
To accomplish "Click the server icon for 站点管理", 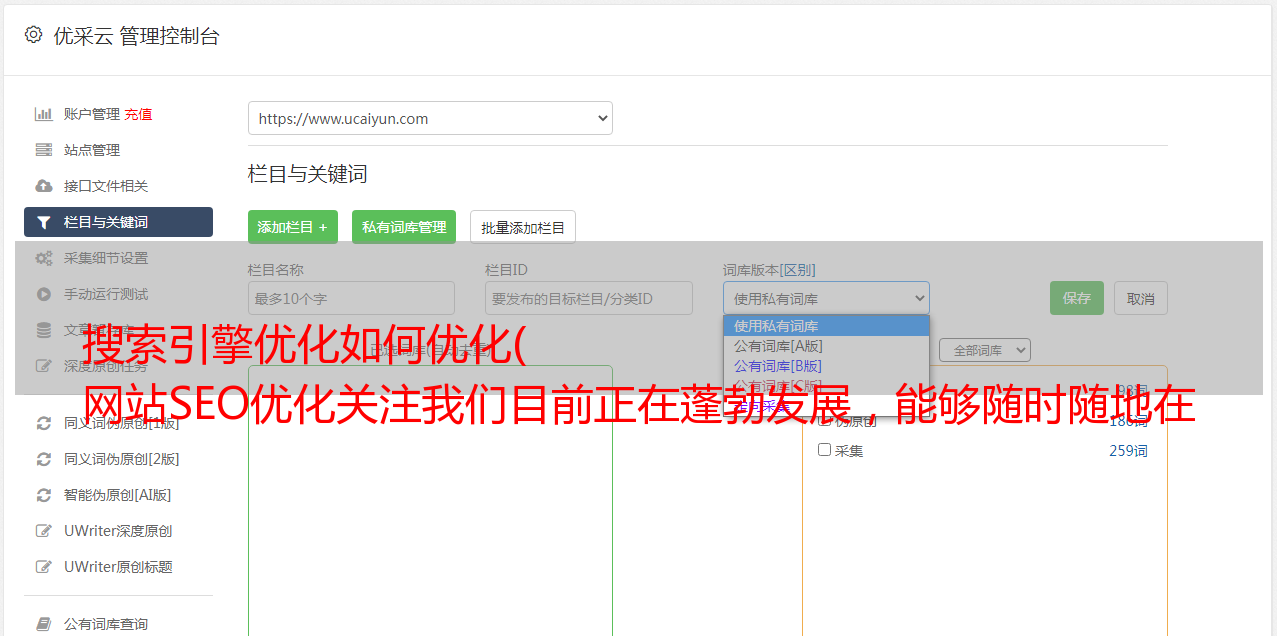I will (x=44, y=150).
